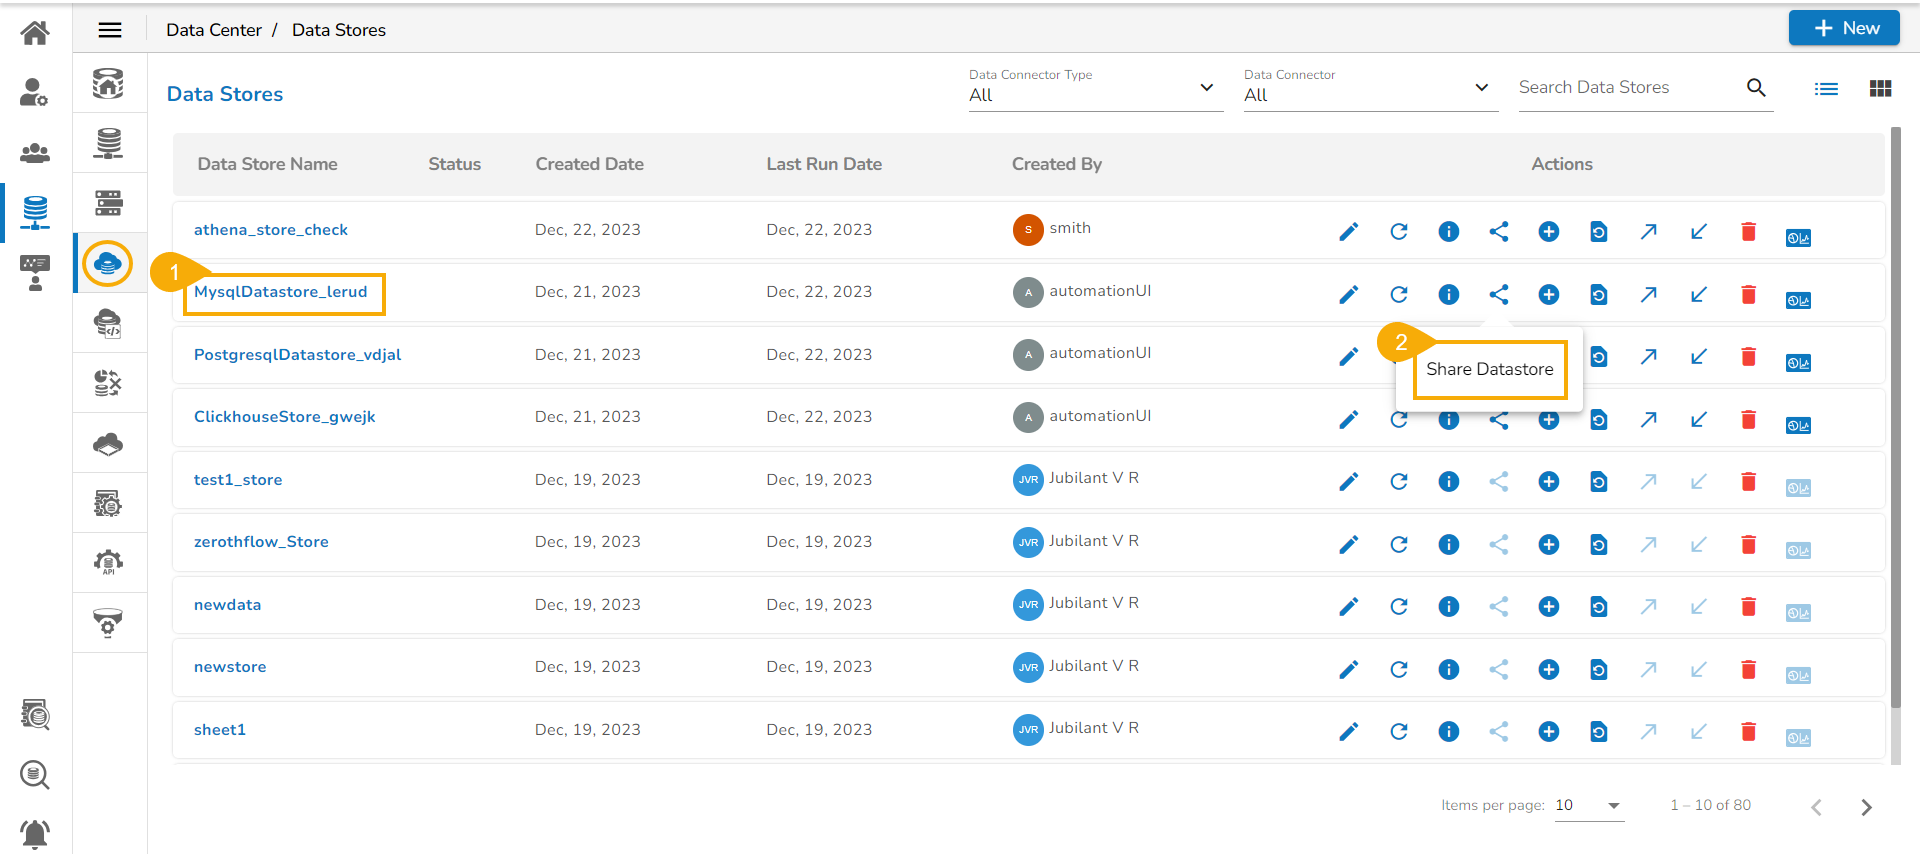Screen dimensions: 1920x854
Task: Select the highlighted Data Stores sidebar item
Action: tap(108, 264)
